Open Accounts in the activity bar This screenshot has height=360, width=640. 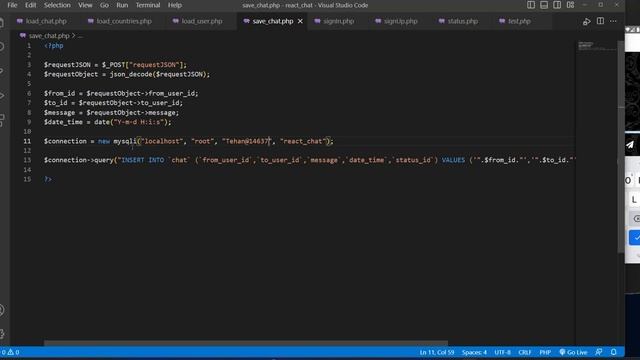(2, 310)
